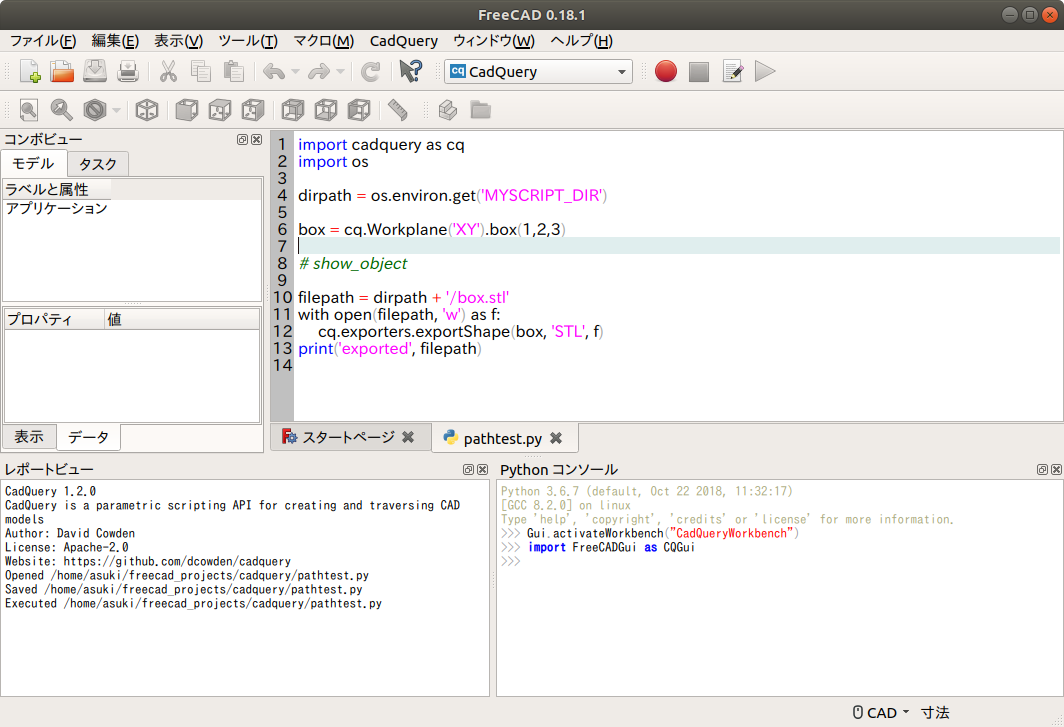
Task: Open the macro editor icon
Action: tap(733, 71)
